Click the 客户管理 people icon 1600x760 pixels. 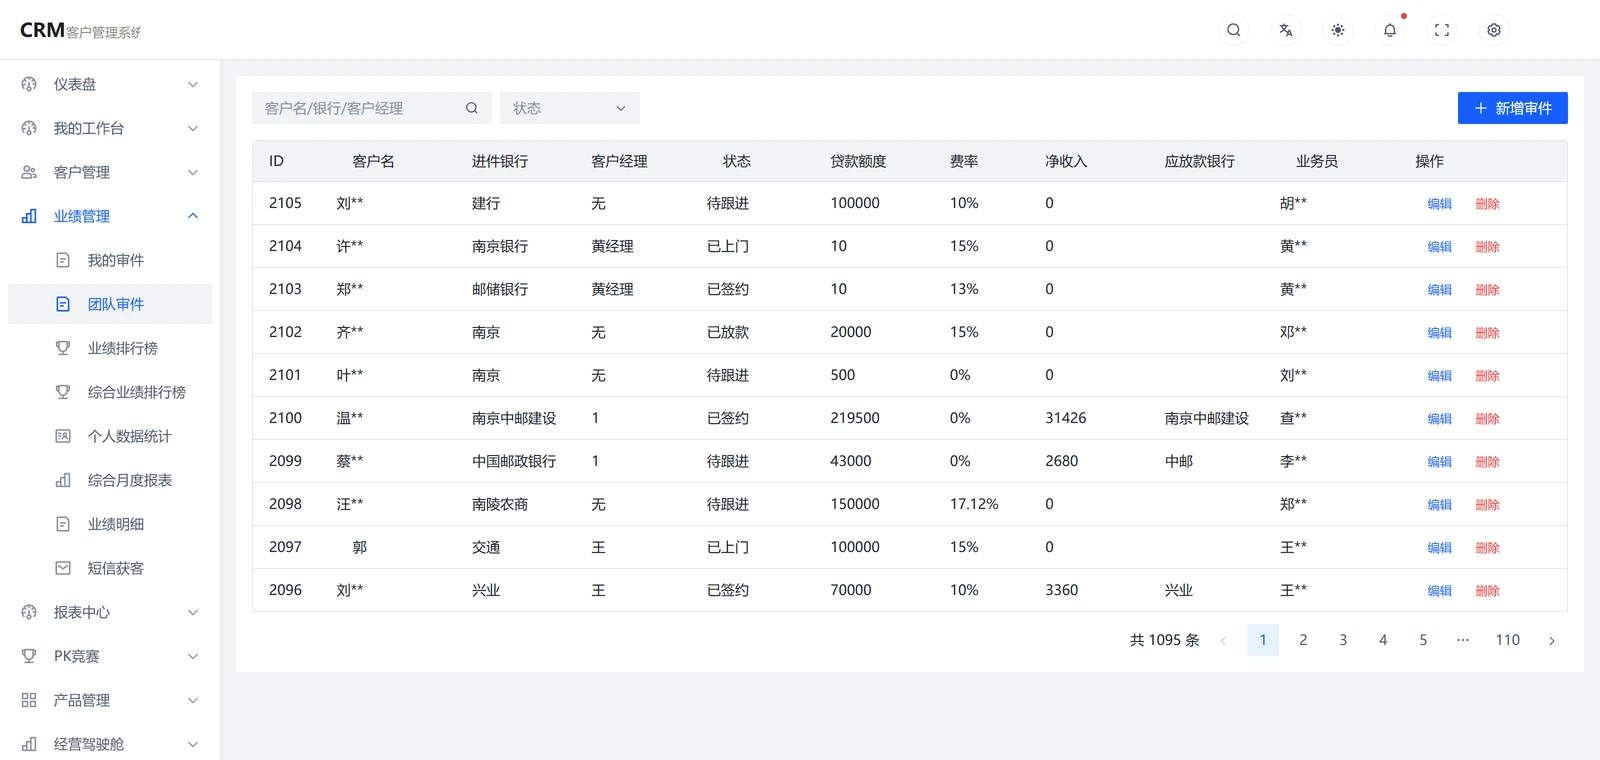pos(29,172)
